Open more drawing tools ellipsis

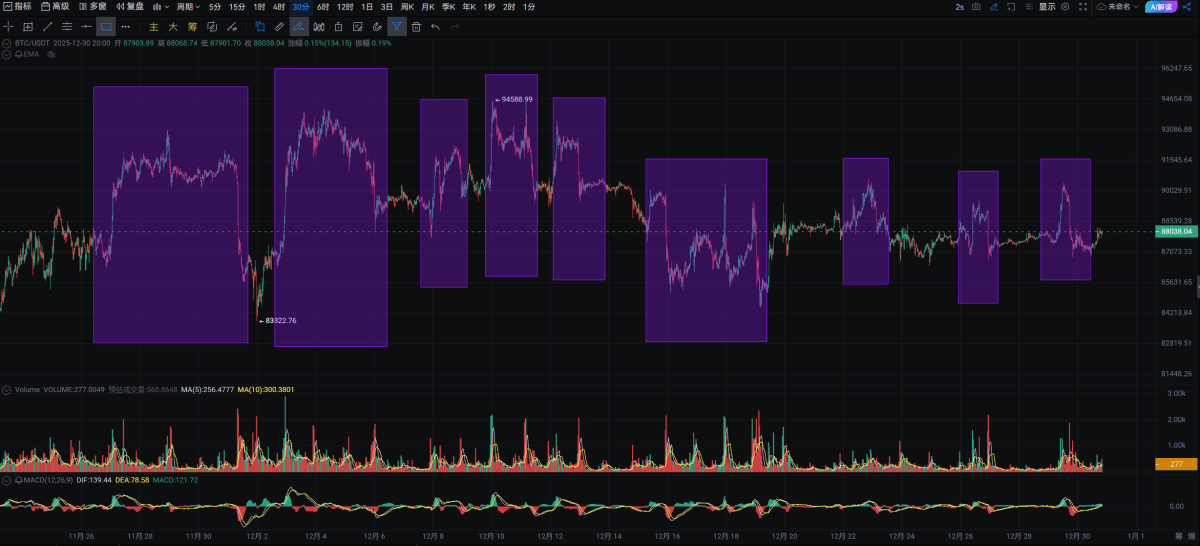point(125,27)
